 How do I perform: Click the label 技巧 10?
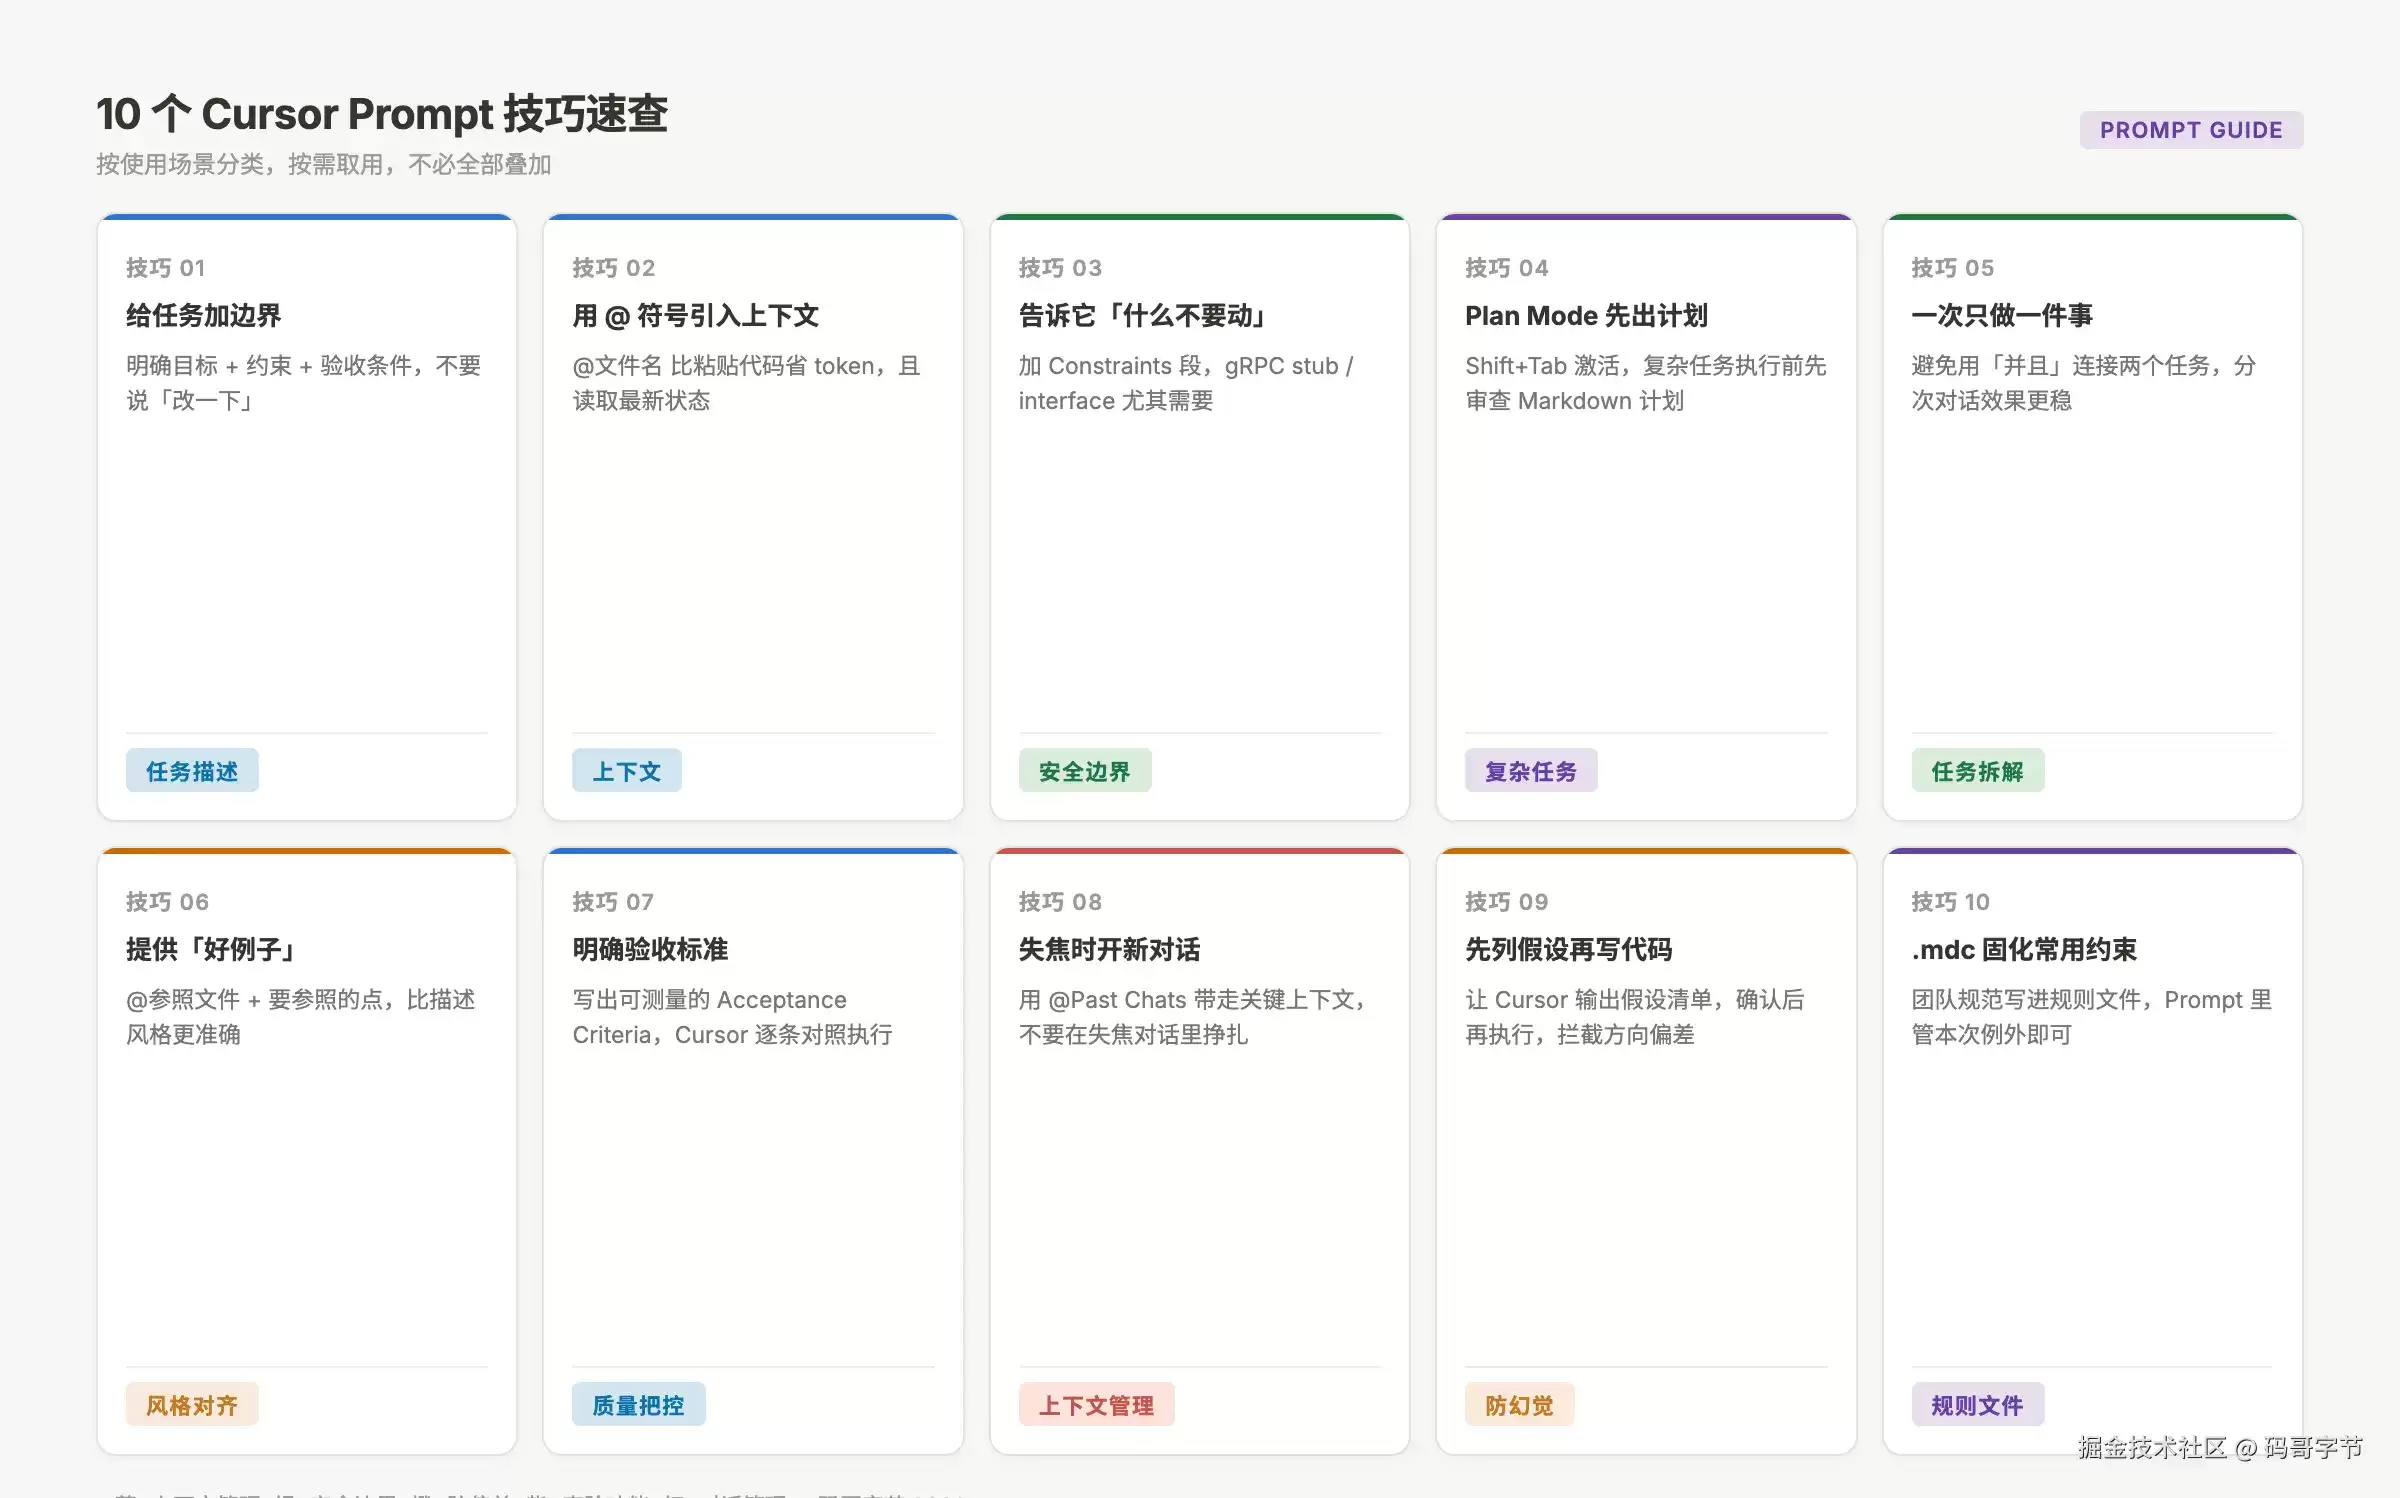1951,902
